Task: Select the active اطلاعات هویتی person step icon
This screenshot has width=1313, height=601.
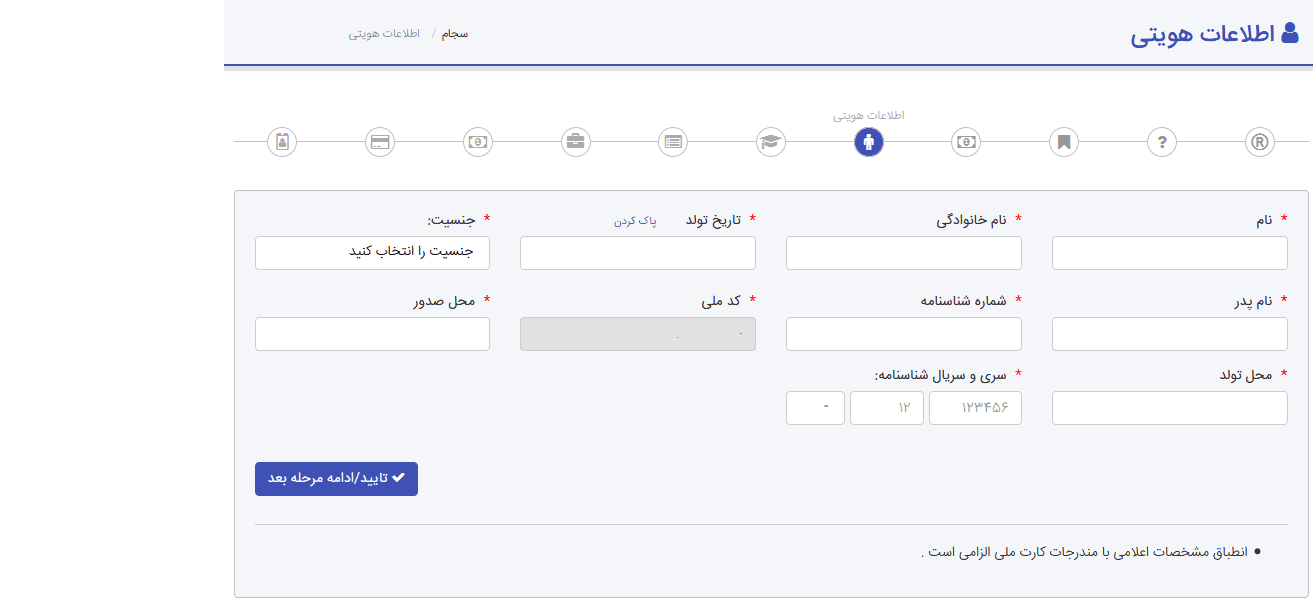Action: (868, 142)
